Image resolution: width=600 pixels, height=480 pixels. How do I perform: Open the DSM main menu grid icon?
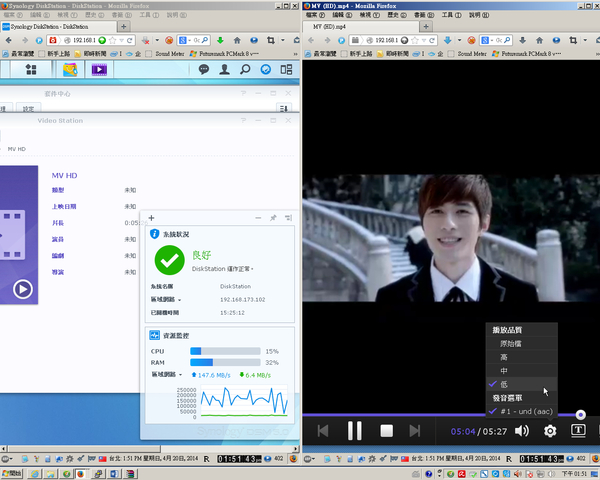31,70
